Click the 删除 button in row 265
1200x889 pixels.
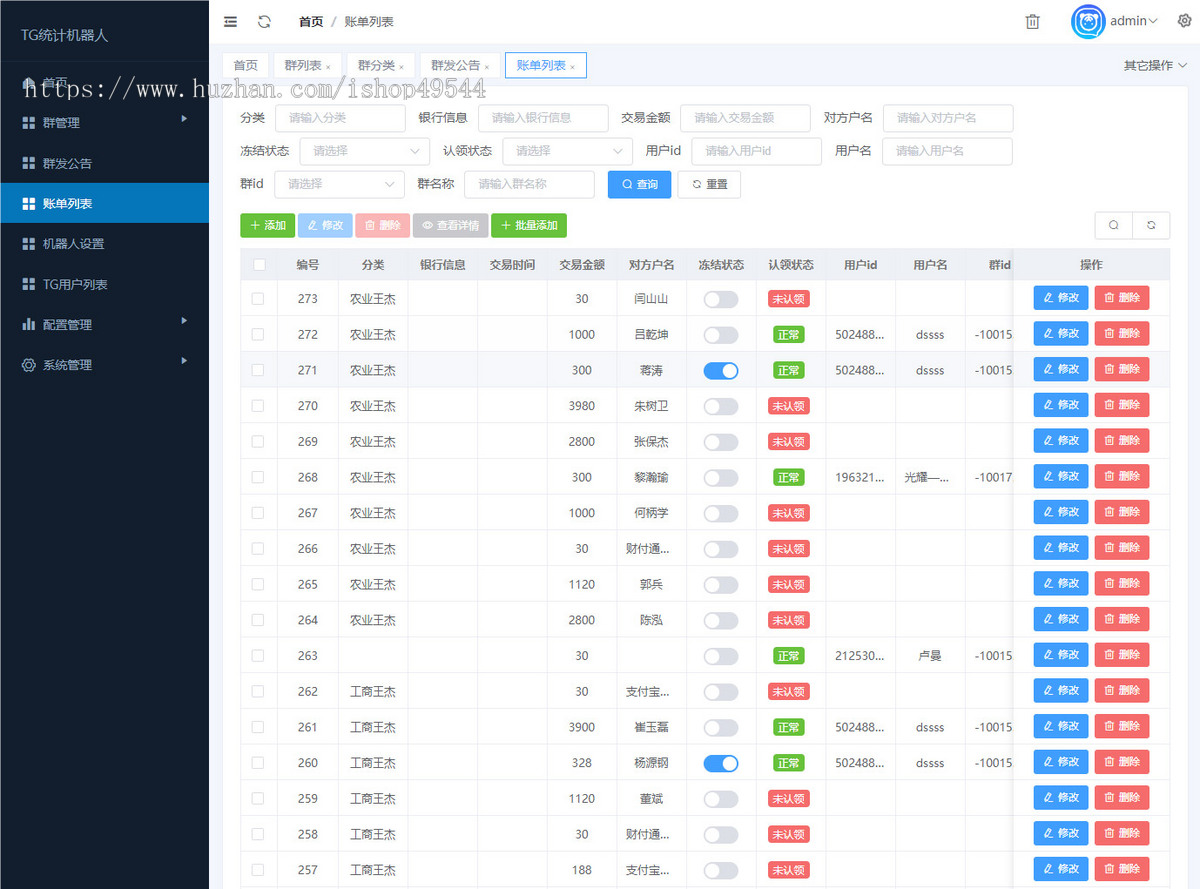(x=1122, y=584)
